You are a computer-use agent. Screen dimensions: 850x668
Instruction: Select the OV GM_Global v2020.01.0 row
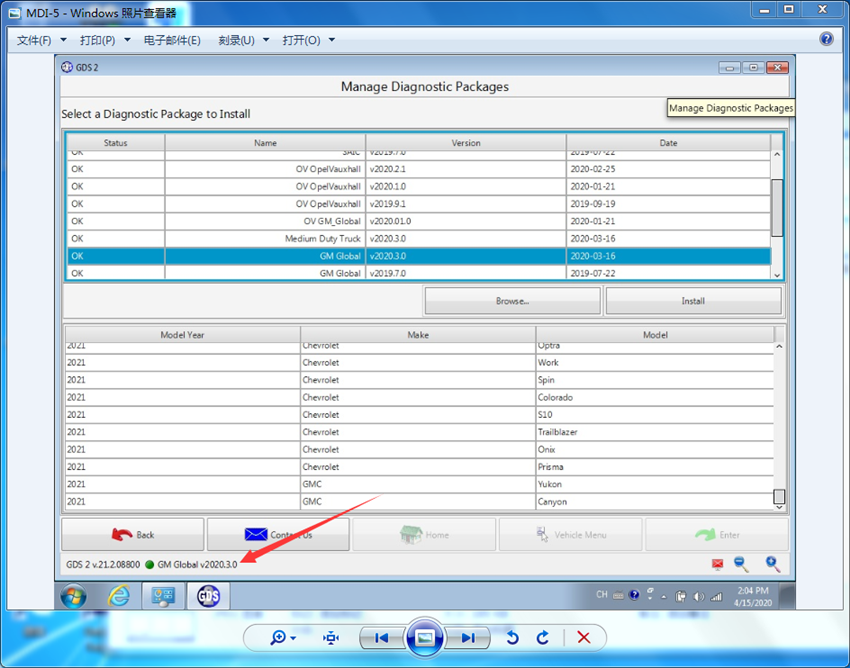click(x=418, y=221)
